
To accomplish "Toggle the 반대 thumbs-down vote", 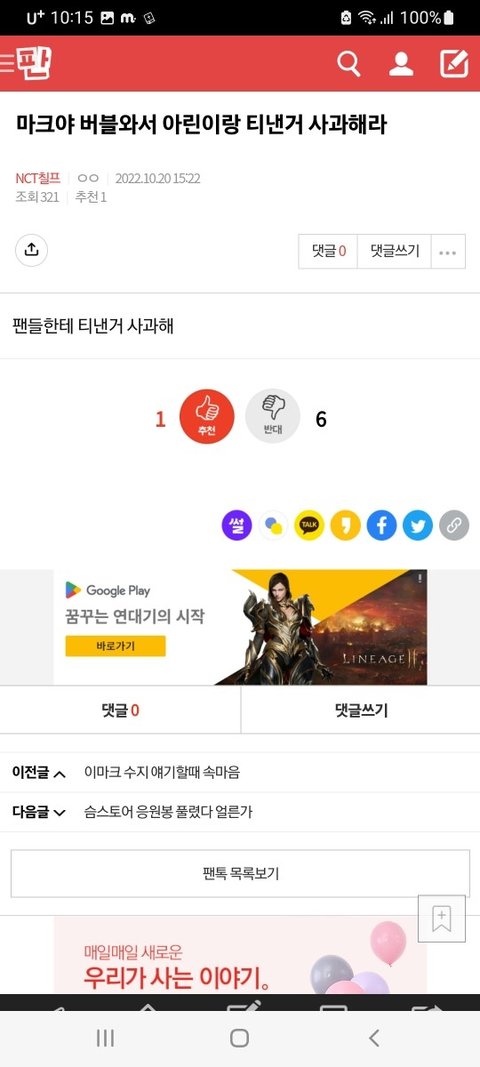I will [x=272, y=416].
